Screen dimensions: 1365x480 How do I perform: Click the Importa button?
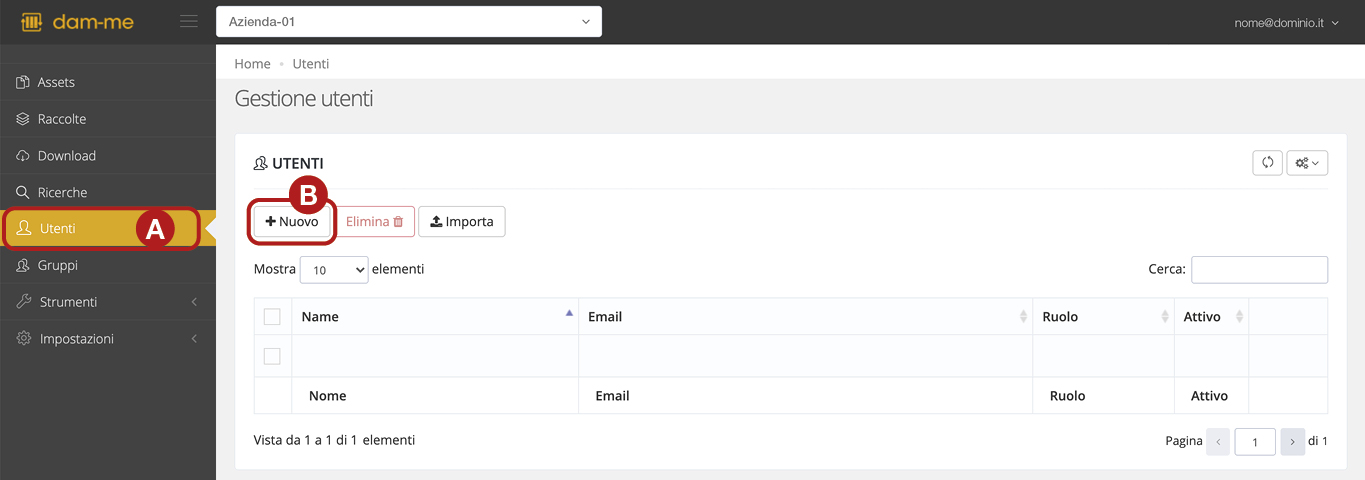coord(462,222)
